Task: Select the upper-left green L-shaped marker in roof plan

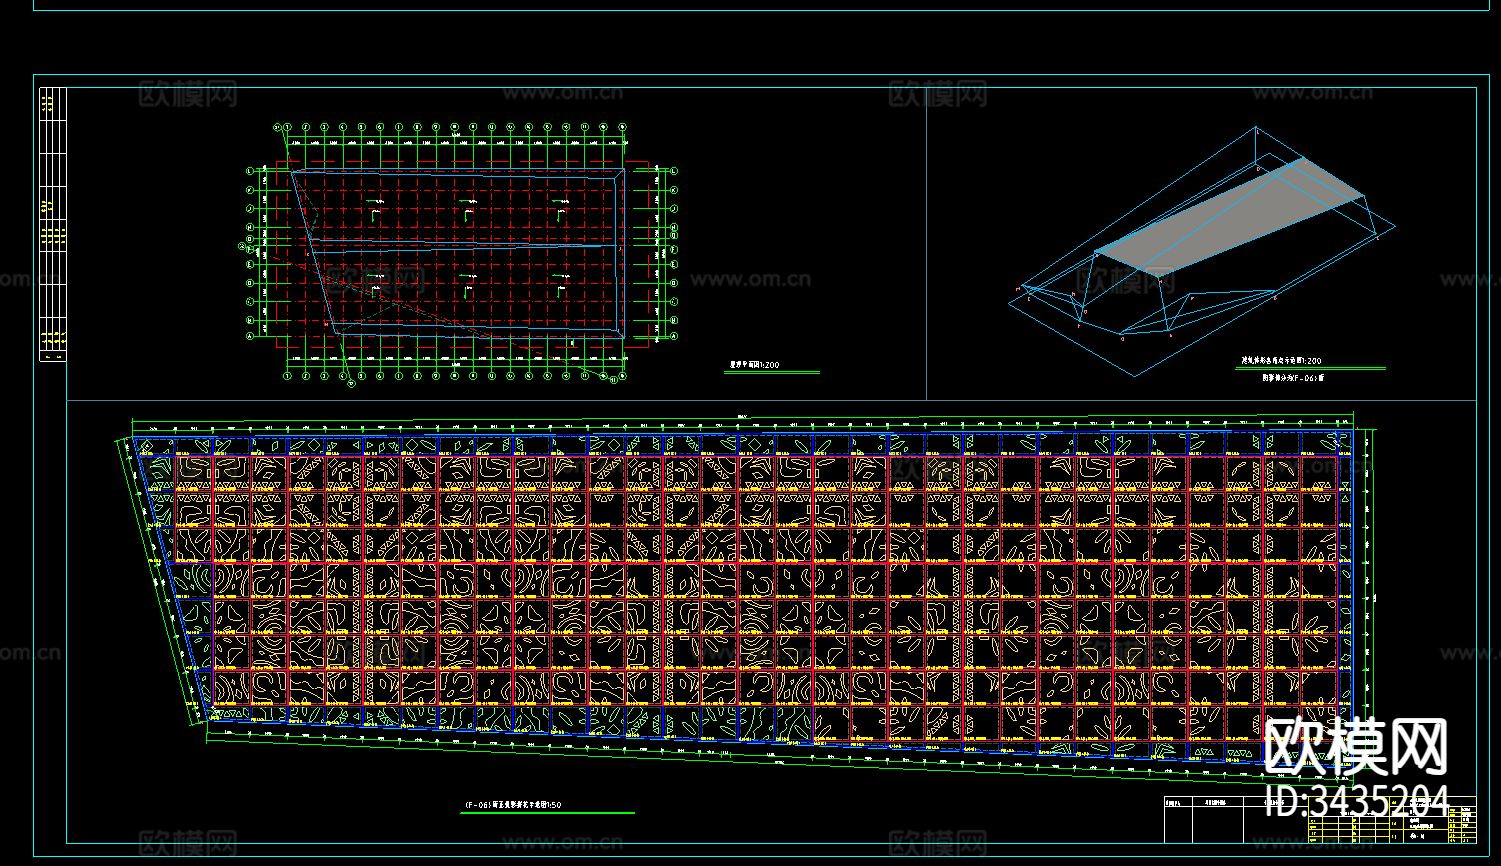Action: coord(374,213)
